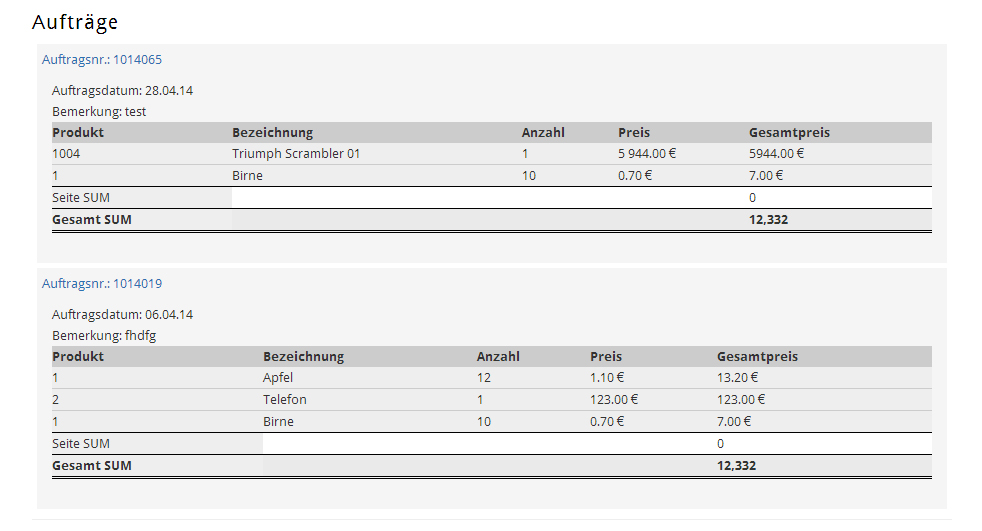Open product link beside Apfel
The width and height of the screenshot is (982, 531).
point(56,378)
